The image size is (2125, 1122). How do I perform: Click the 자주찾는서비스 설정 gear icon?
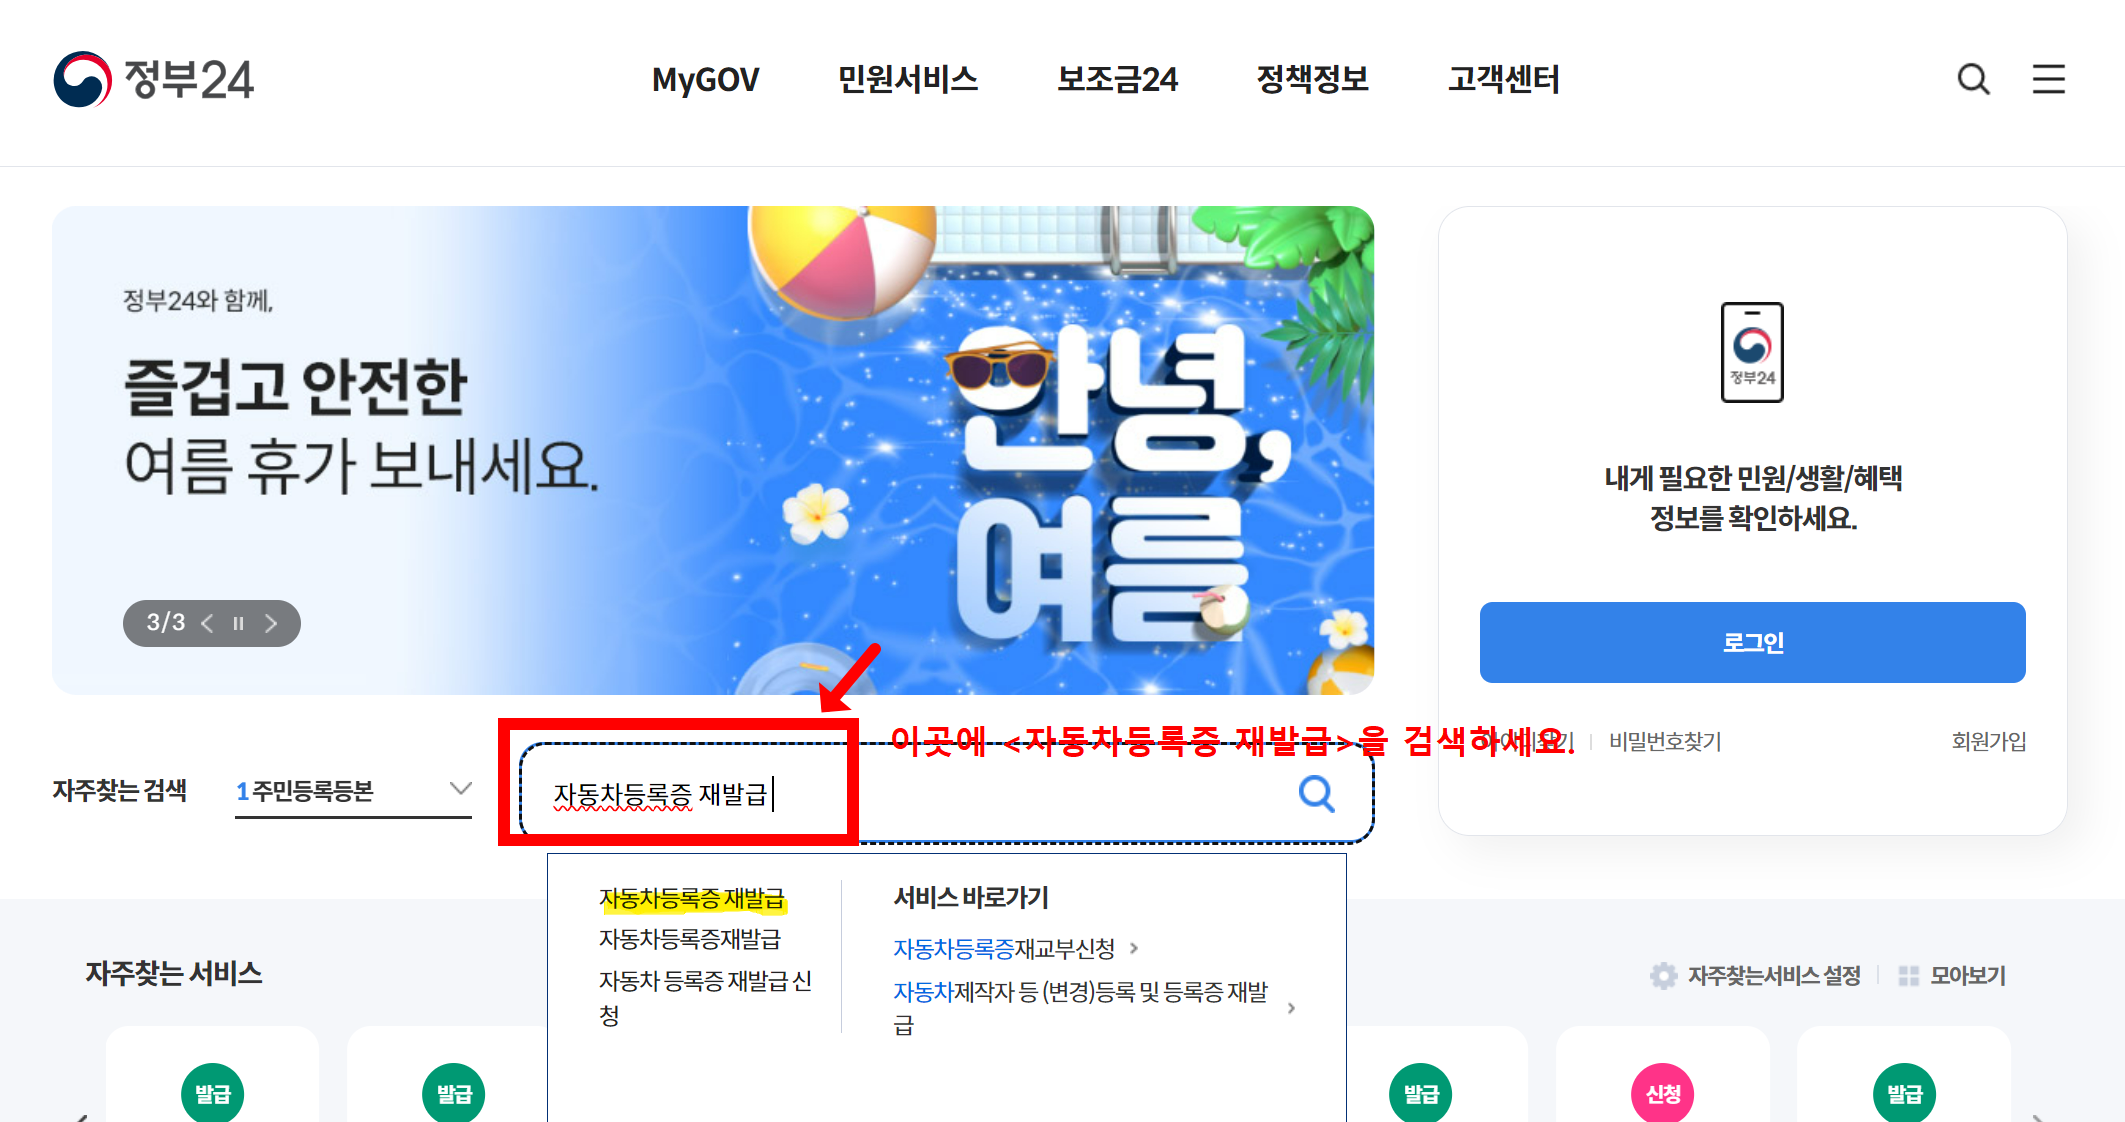tap(1663, 975)
